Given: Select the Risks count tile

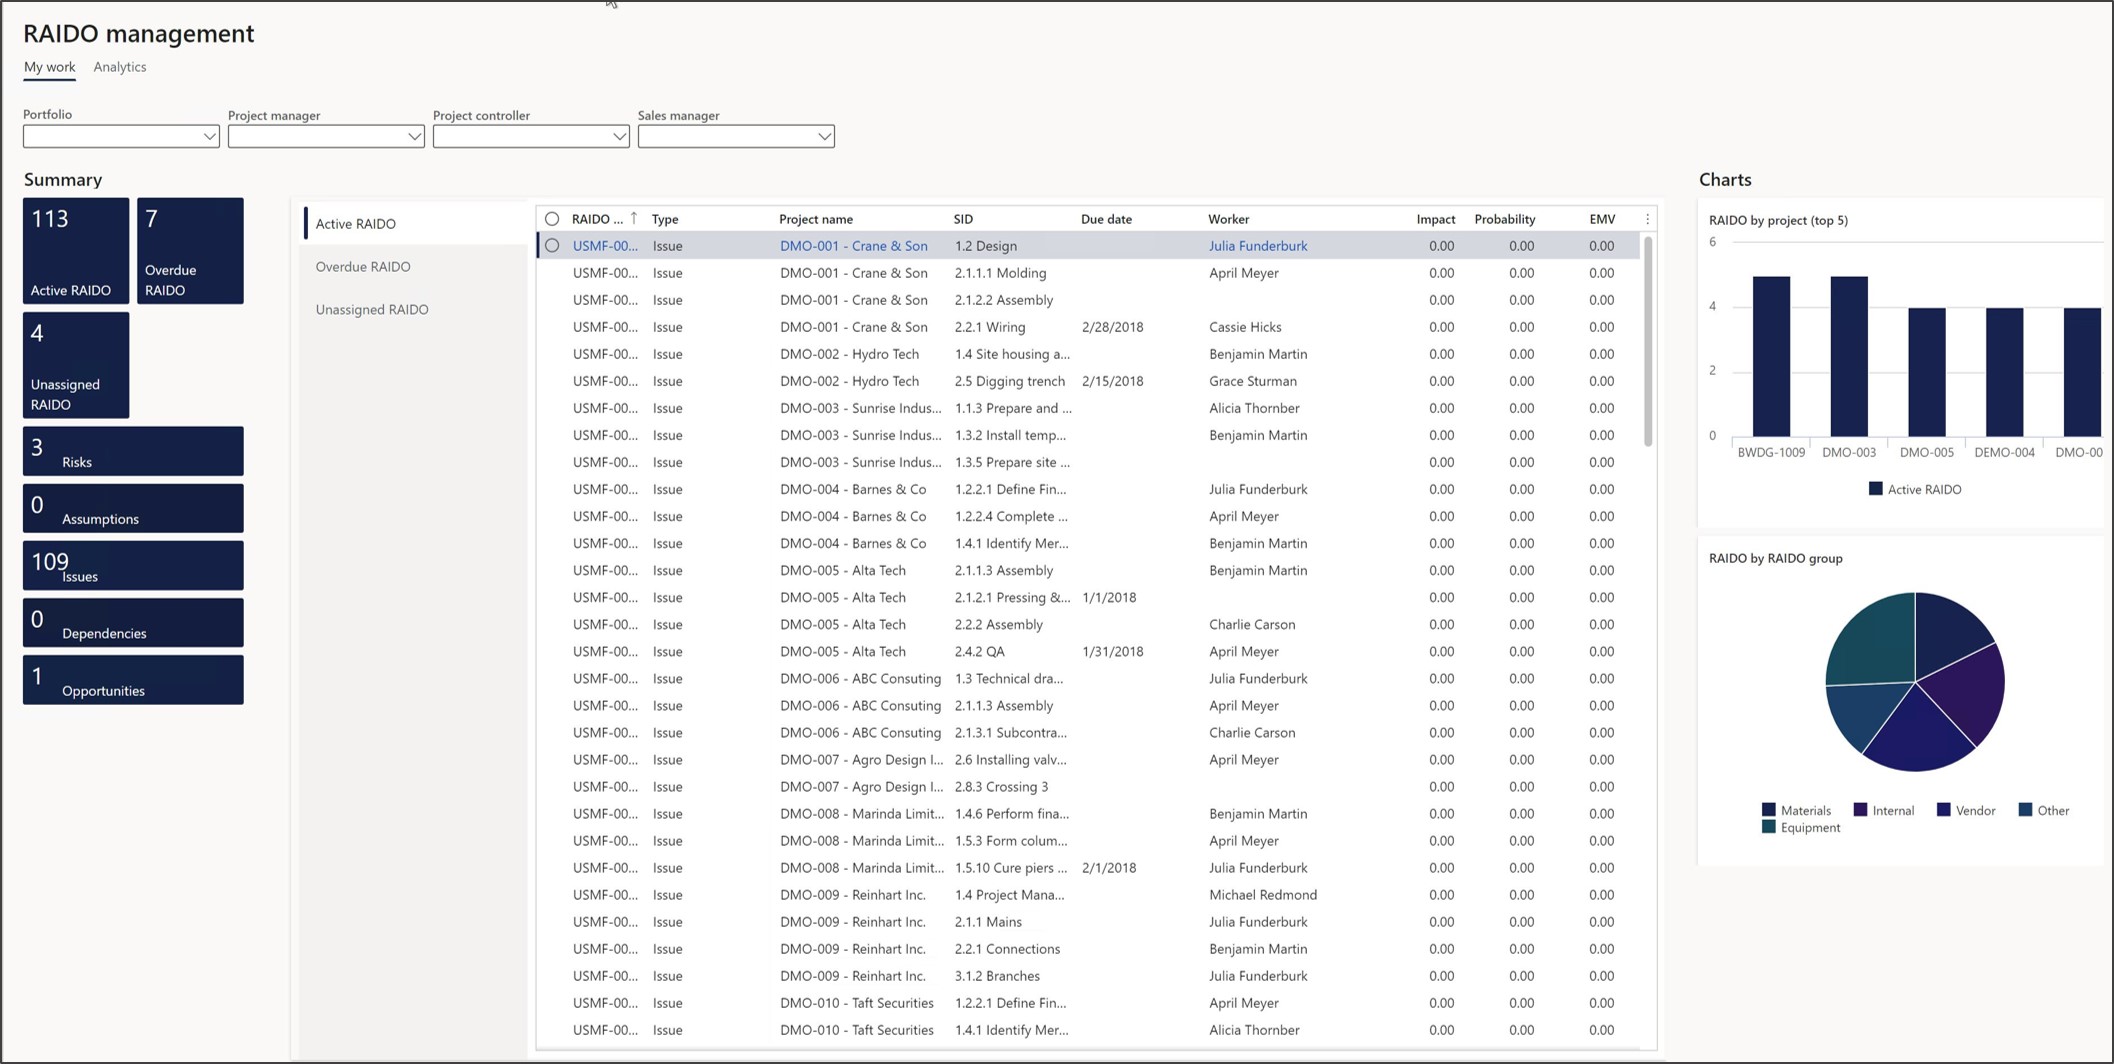Looking at the screenshot, I should 133,451.
